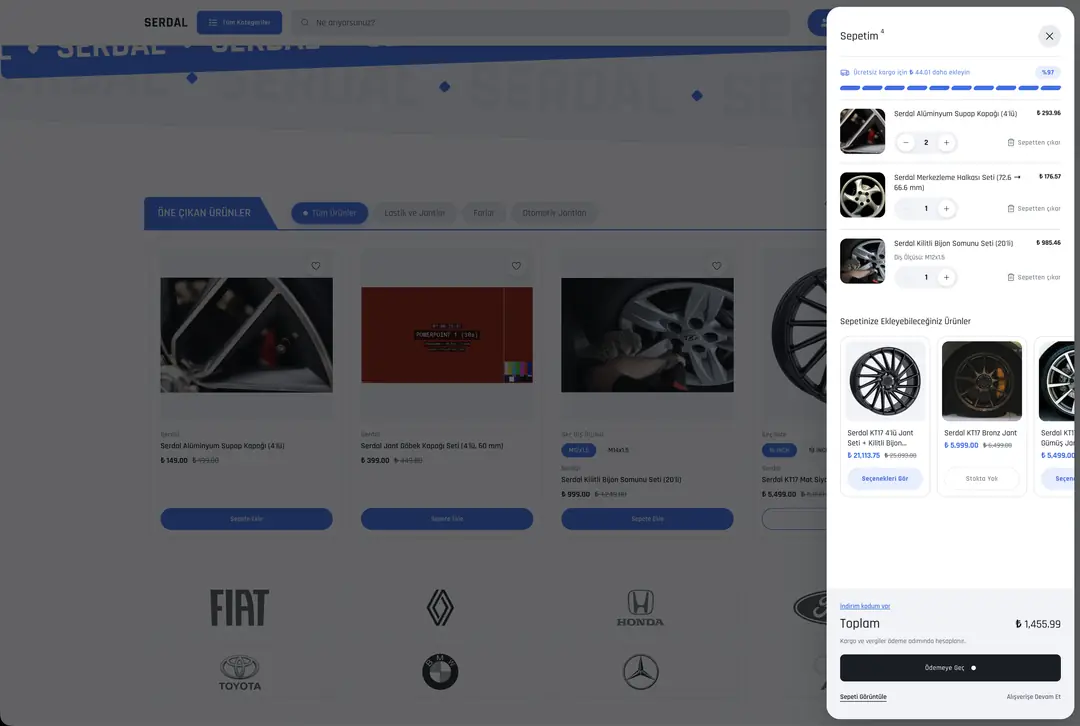Select the M14x1.5 thread size option
The width and height of the screenshot is (1080, 726).
point(618,450)
